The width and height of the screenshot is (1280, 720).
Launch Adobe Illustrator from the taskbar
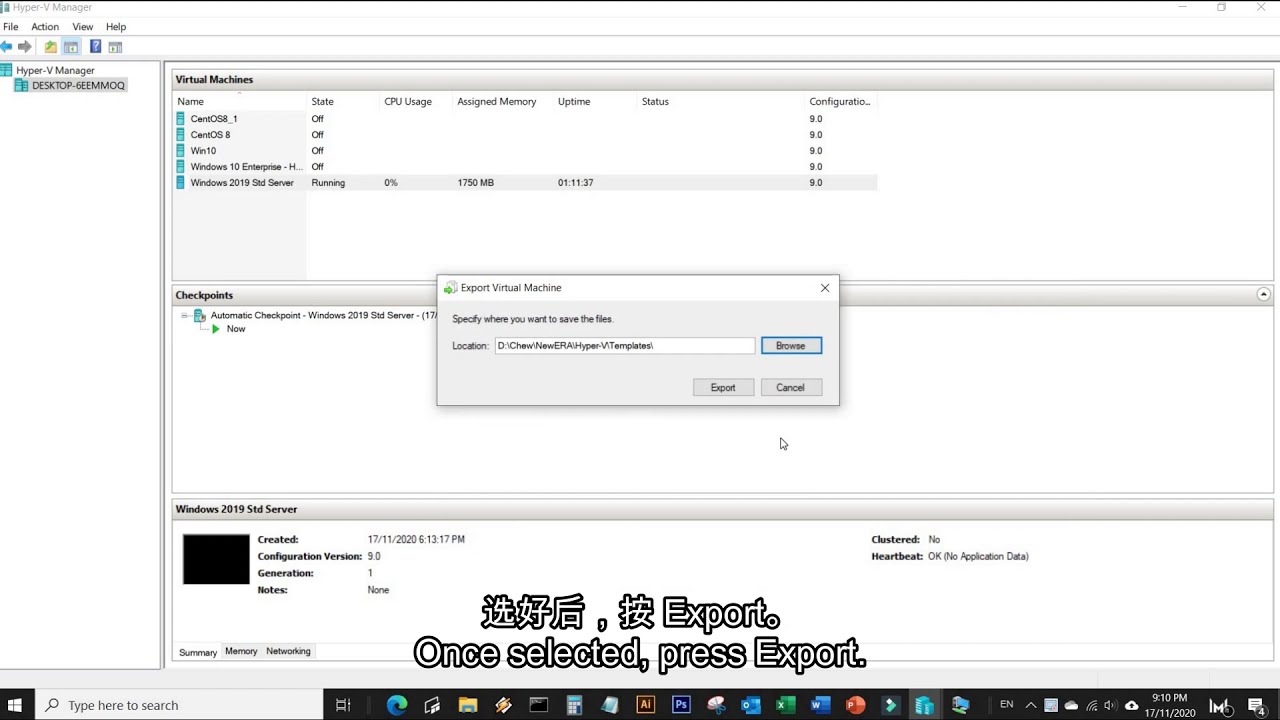[645, 705]
